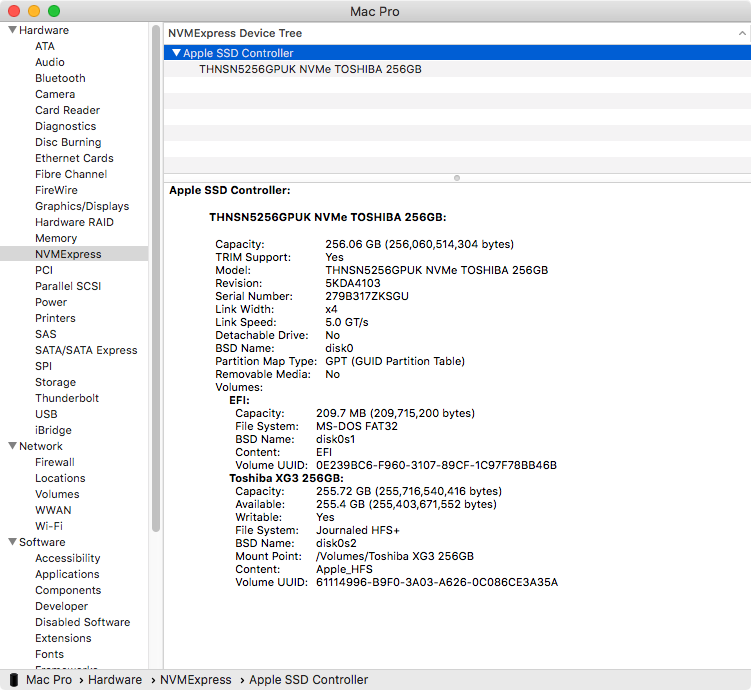This screenshot has height=690, width=751.
Task: Select Hardware RAID in the sidebar
Action: click(74, 222)
